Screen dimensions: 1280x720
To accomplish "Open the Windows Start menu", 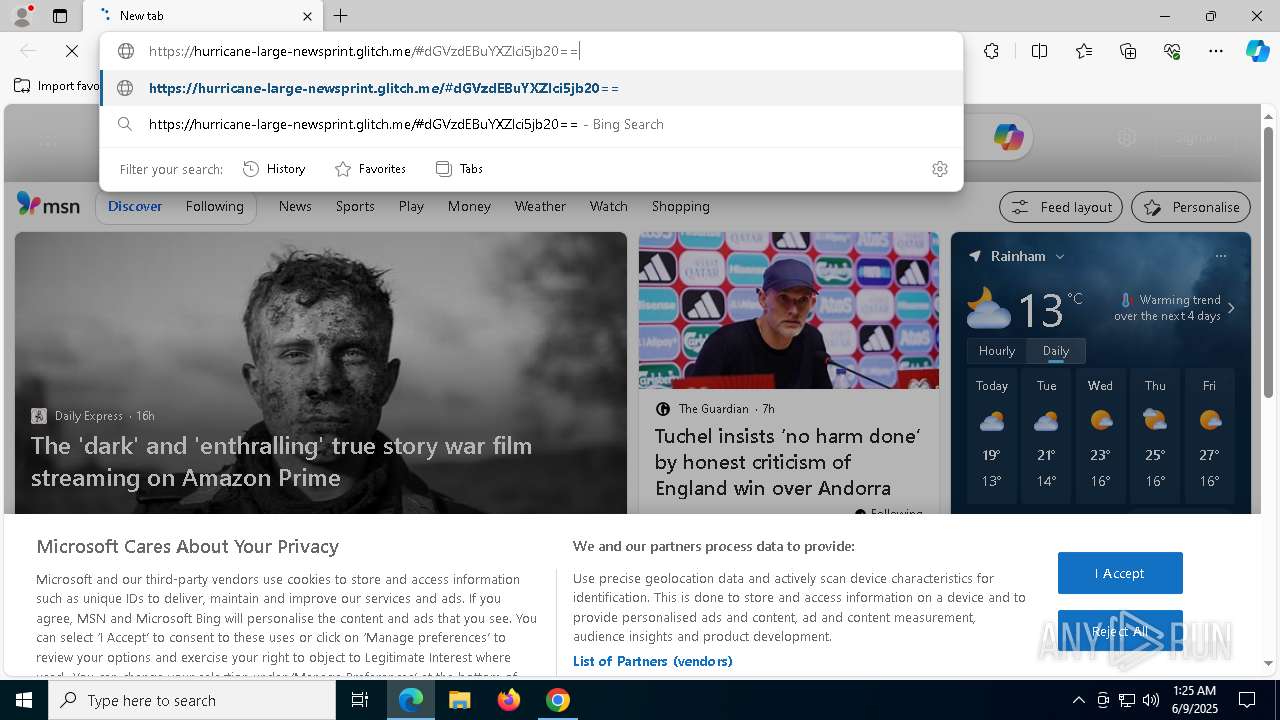I will pyautogui.click(x=24, y=700).
